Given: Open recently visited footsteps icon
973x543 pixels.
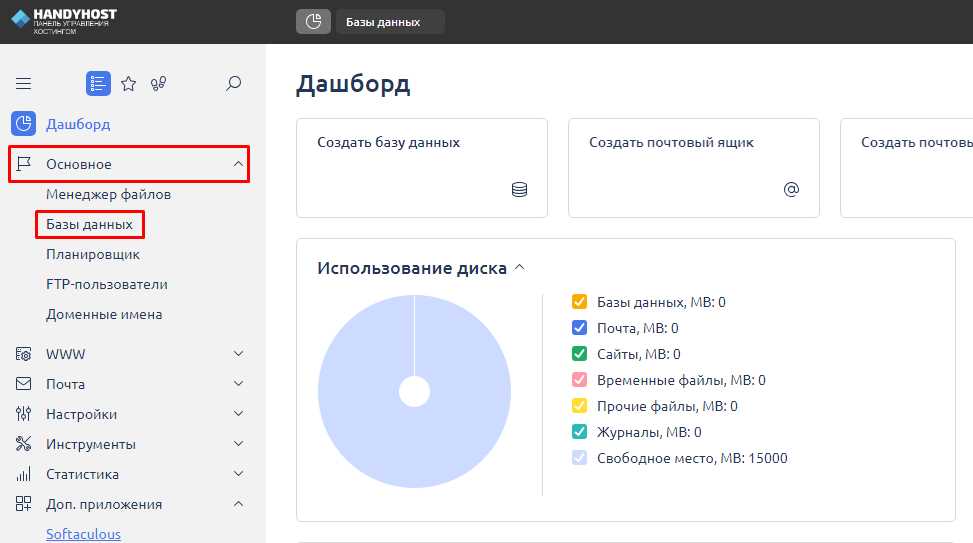Looking at the screenshot, I should (x=158, y=83).
